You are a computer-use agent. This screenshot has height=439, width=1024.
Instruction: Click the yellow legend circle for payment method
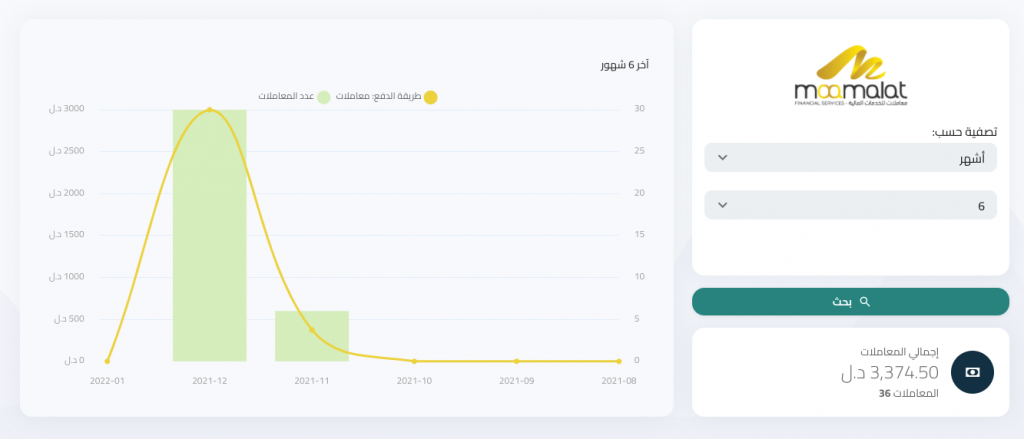431,97
